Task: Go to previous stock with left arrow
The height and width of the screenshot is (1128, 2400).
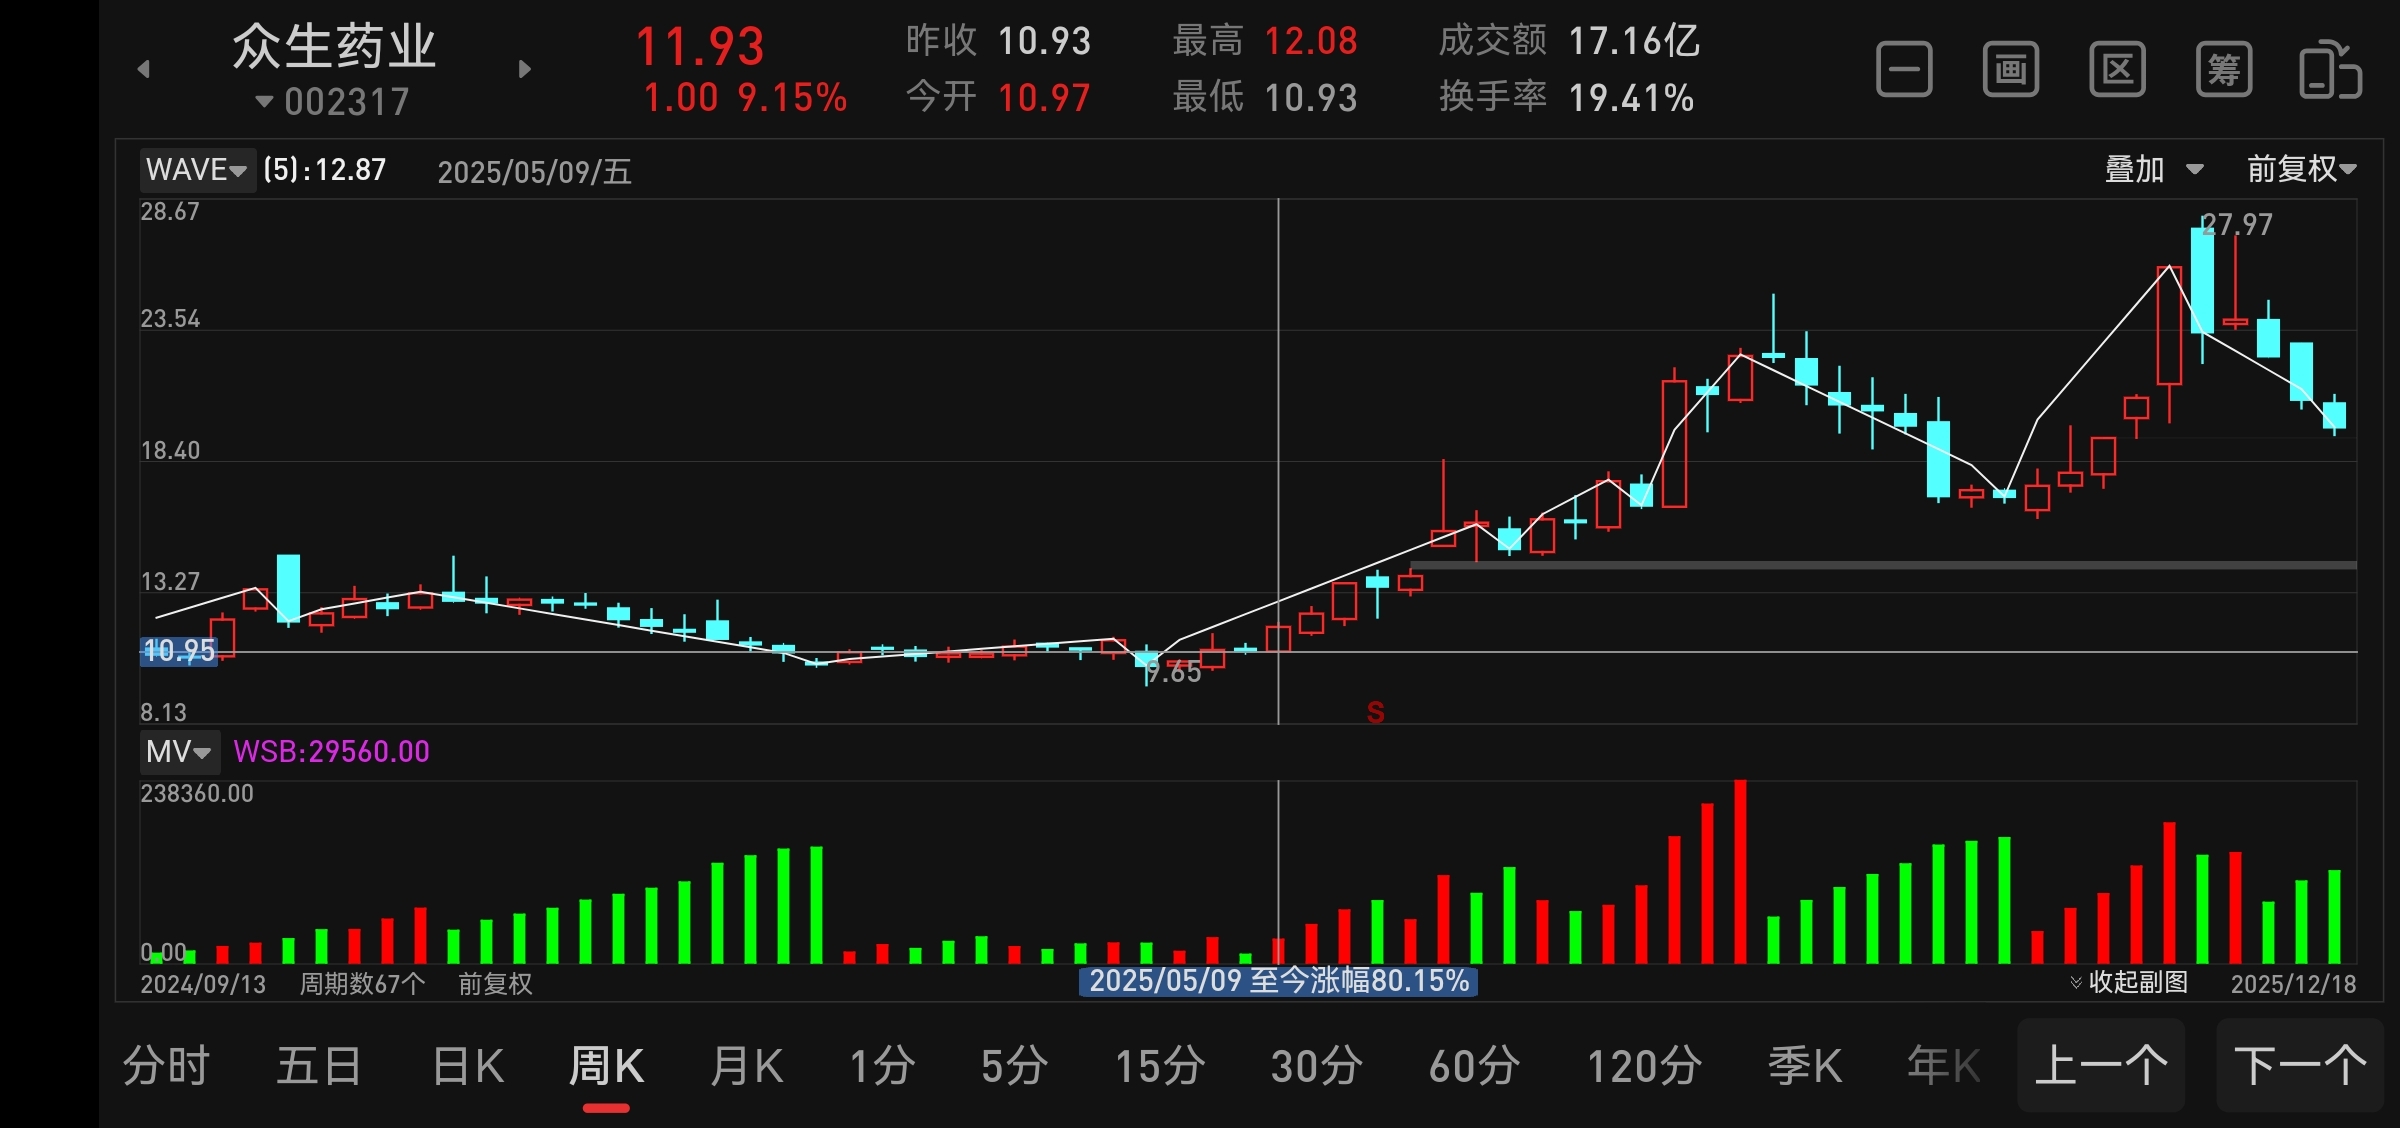Action: [144, 69]
